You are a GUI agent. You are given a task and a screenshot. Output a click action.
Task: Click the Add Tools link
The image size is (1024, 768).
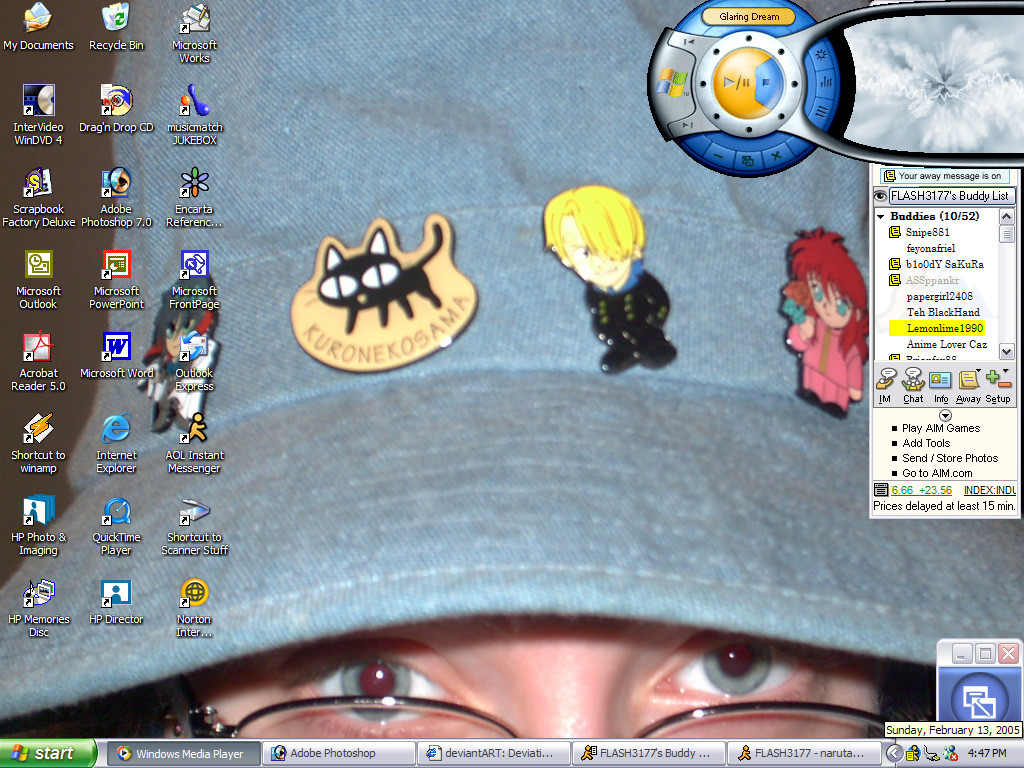tap(926, 443)
